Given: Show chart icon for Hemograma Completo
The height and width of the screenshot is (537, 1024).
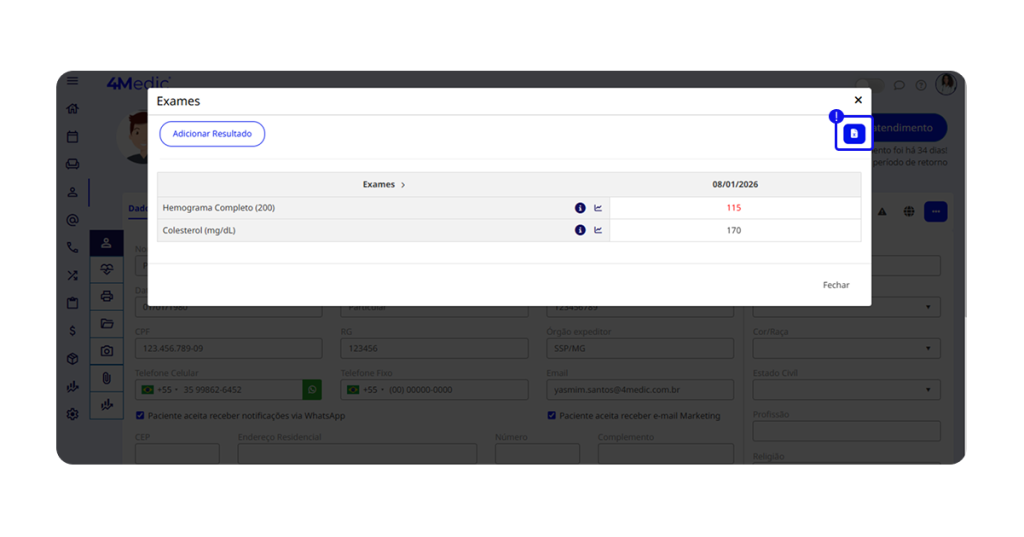Looking at the screenshot, I should 598,208.
